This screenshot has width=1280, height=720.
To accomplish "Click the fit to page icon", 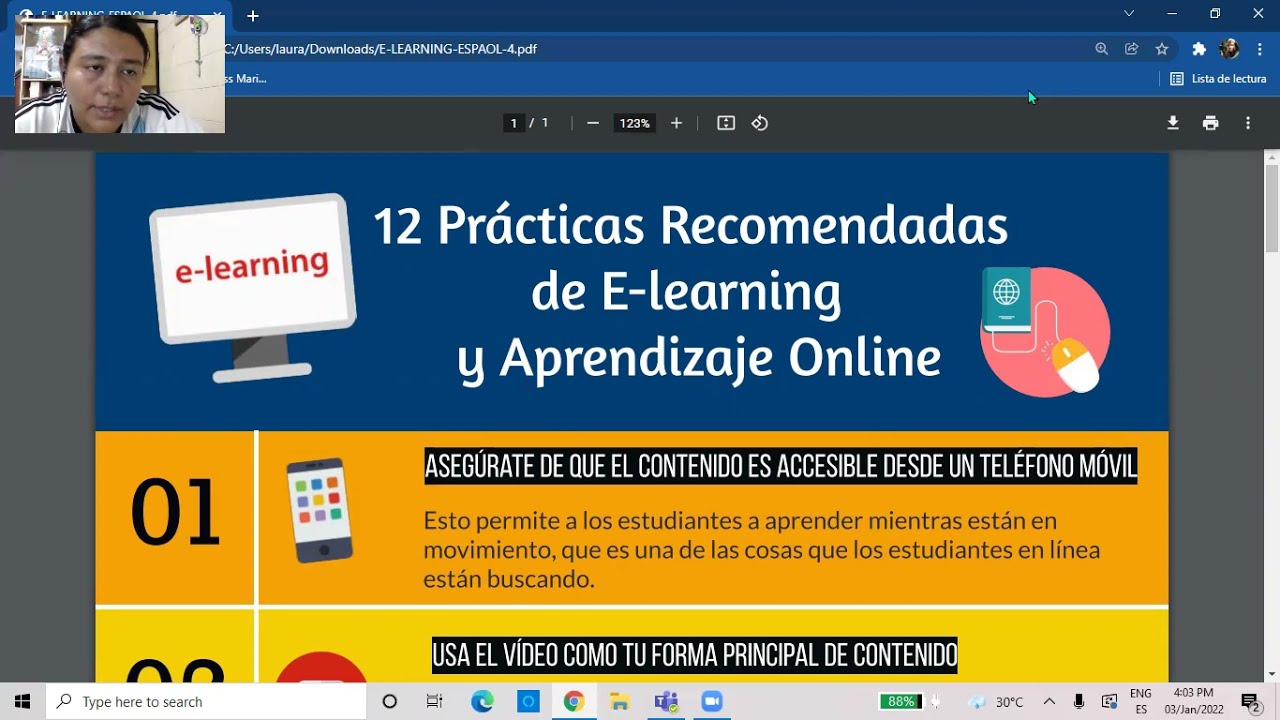I will pyautogui.click(x=726, y=123).
